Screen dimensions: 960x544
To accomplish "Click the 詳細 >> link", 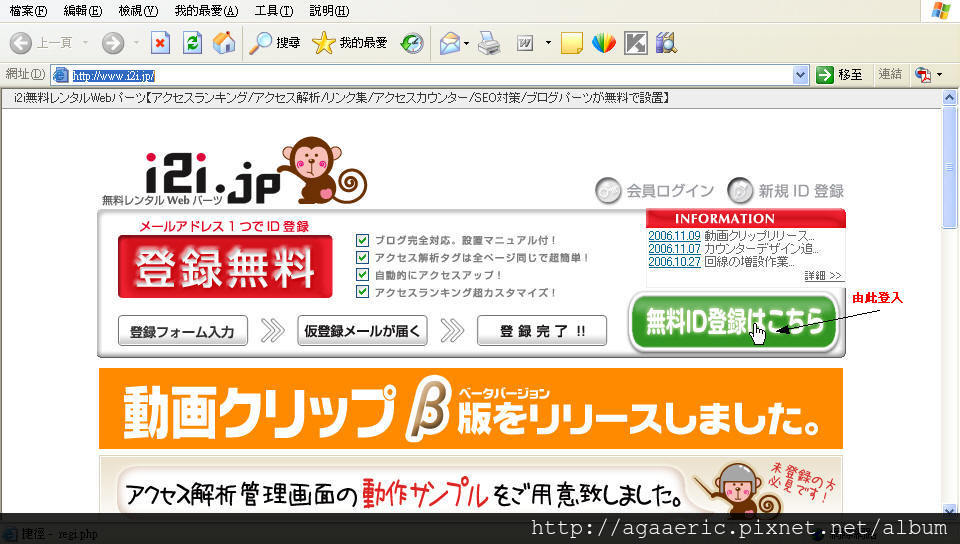I will (x=823, y=275).
